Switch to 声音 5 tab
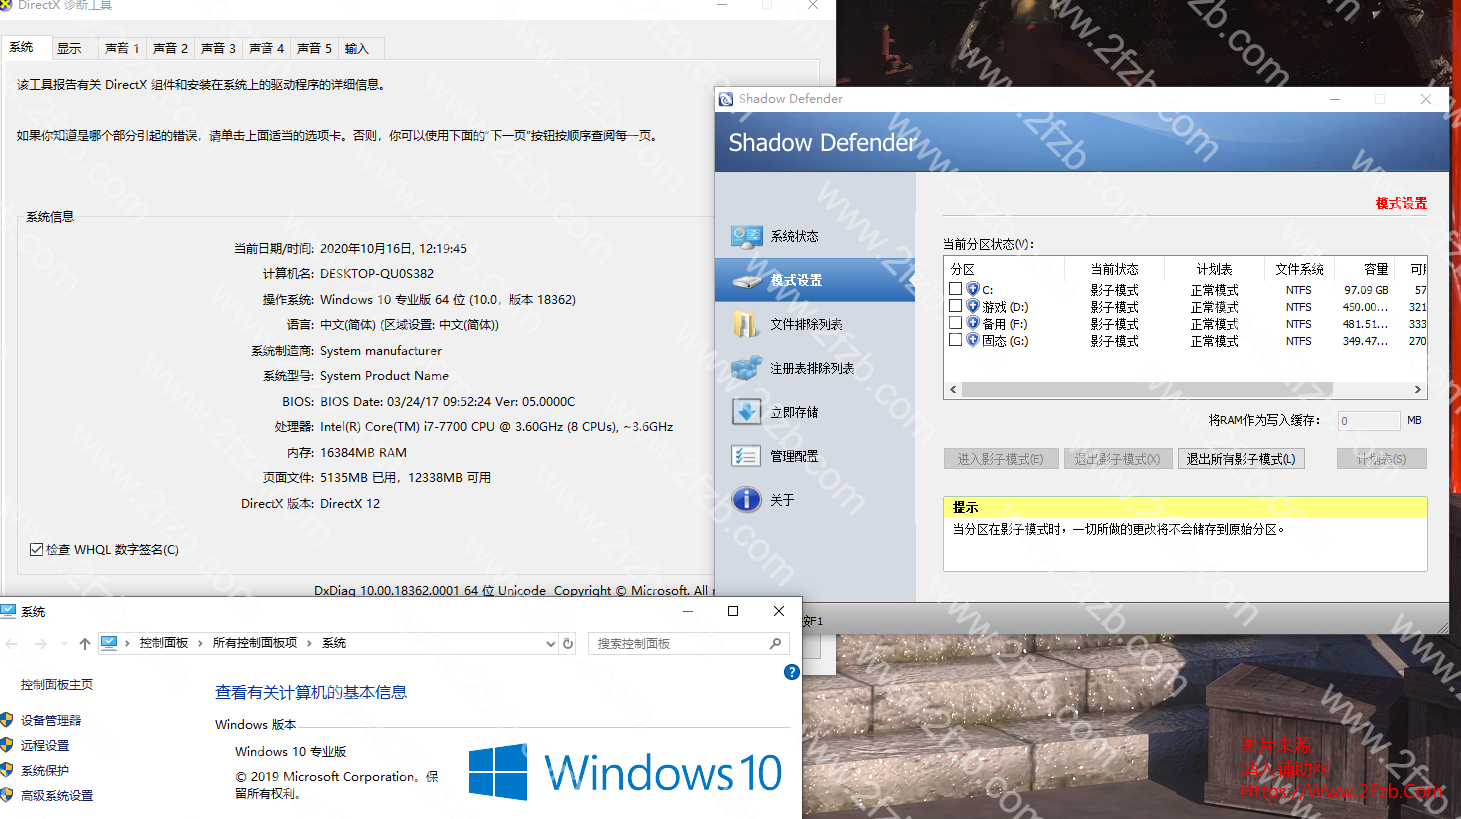The image size is (1461, 819). tap(314, 48)
